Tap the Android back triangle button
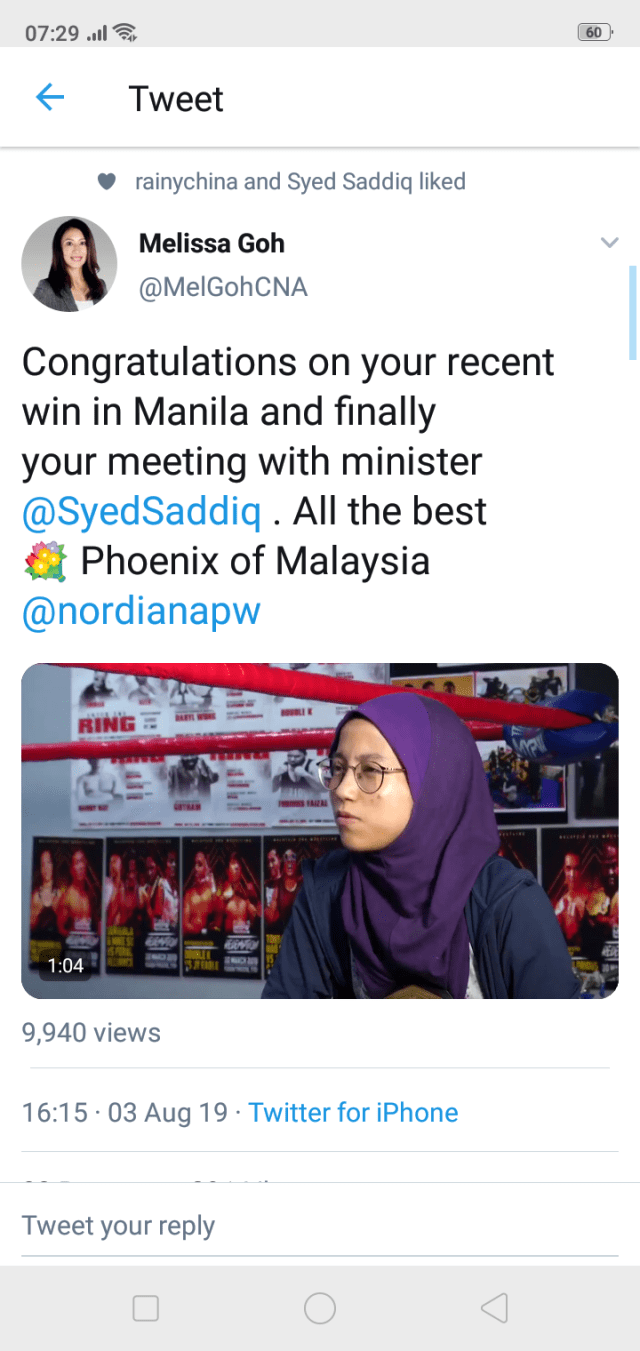This screenshot has height=1351, width=640. [494, 1308]
